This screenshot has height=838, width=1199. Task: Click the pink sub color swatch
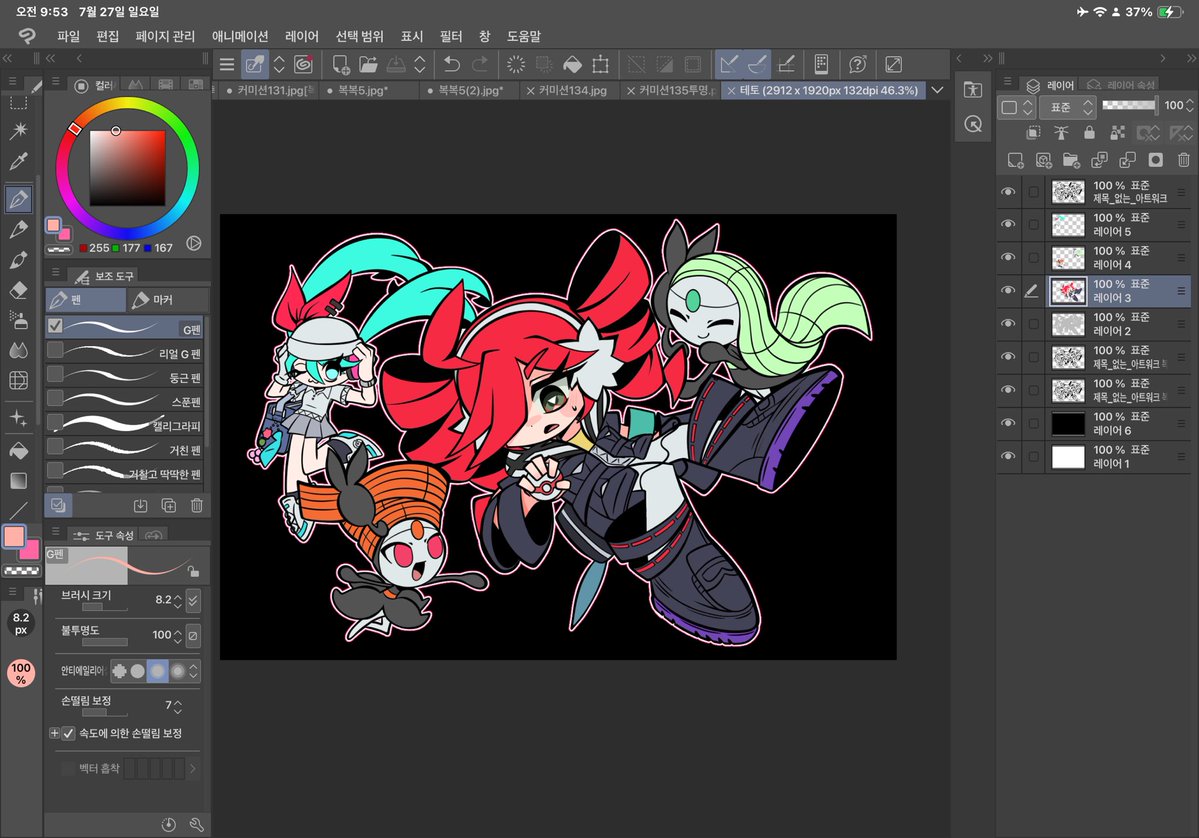tap(31, 550)
